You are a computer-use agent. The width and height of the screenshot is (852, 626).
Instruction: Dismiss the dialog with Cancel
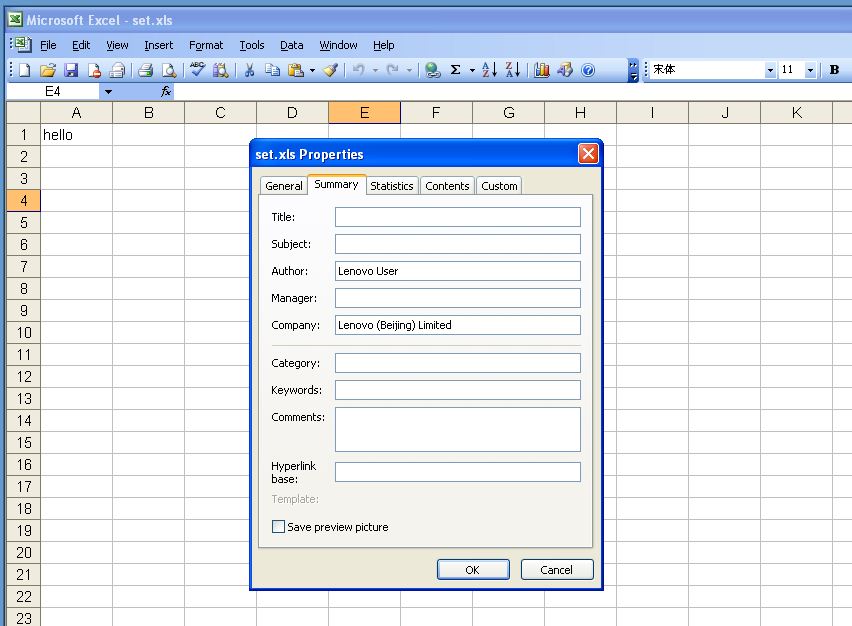click(556, 569)
